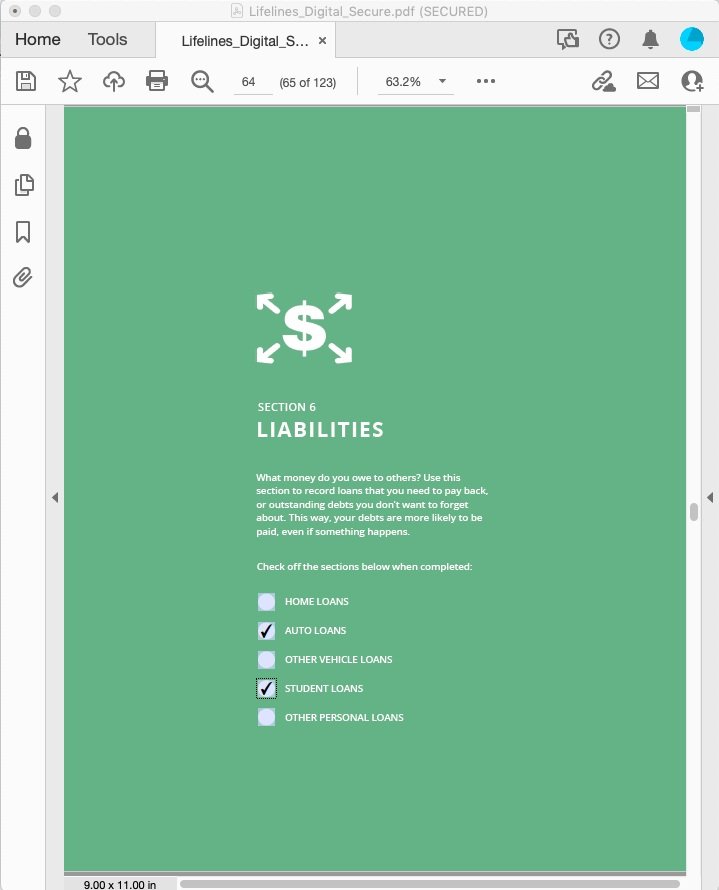This screenshot has width=719, height=890.
Task: Click the SECTION 6 label
Action: click(287, 407)
